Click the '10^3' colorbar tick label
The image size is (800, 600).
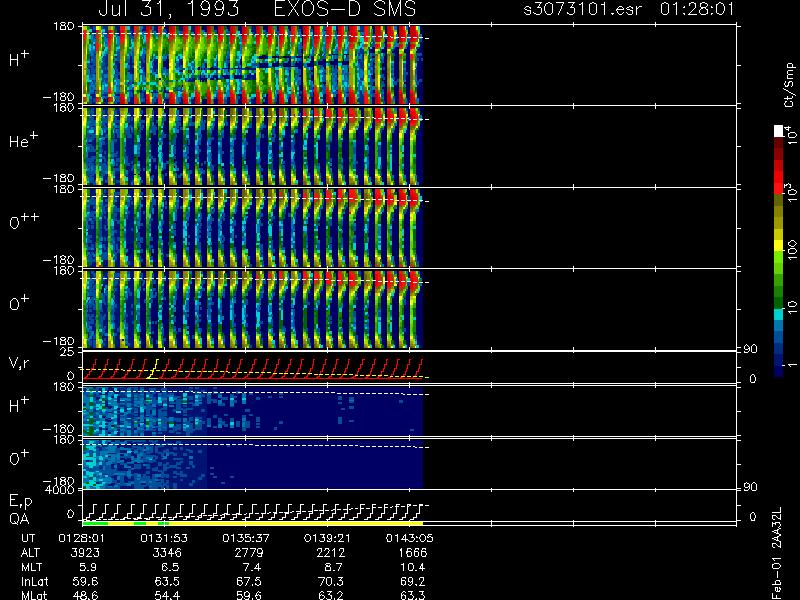791,194
